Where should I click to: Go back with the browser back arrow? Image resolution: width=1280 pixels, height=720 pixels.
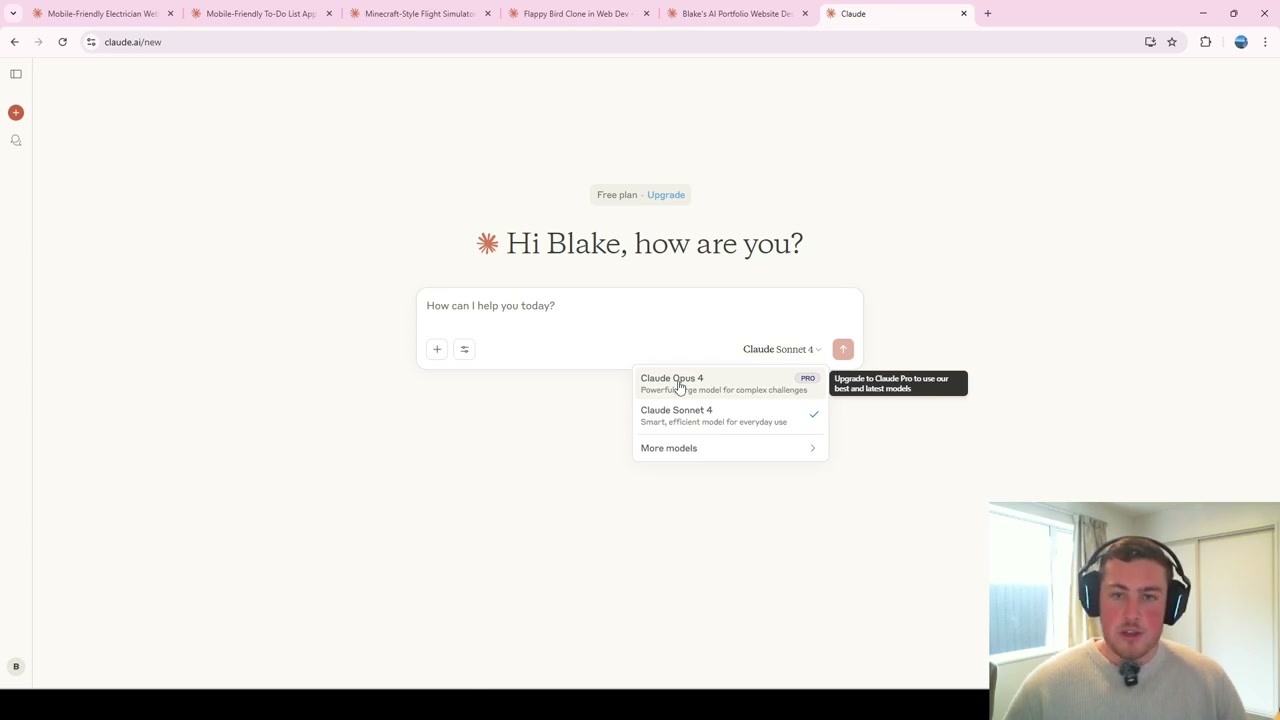click(x=14, y=42)
